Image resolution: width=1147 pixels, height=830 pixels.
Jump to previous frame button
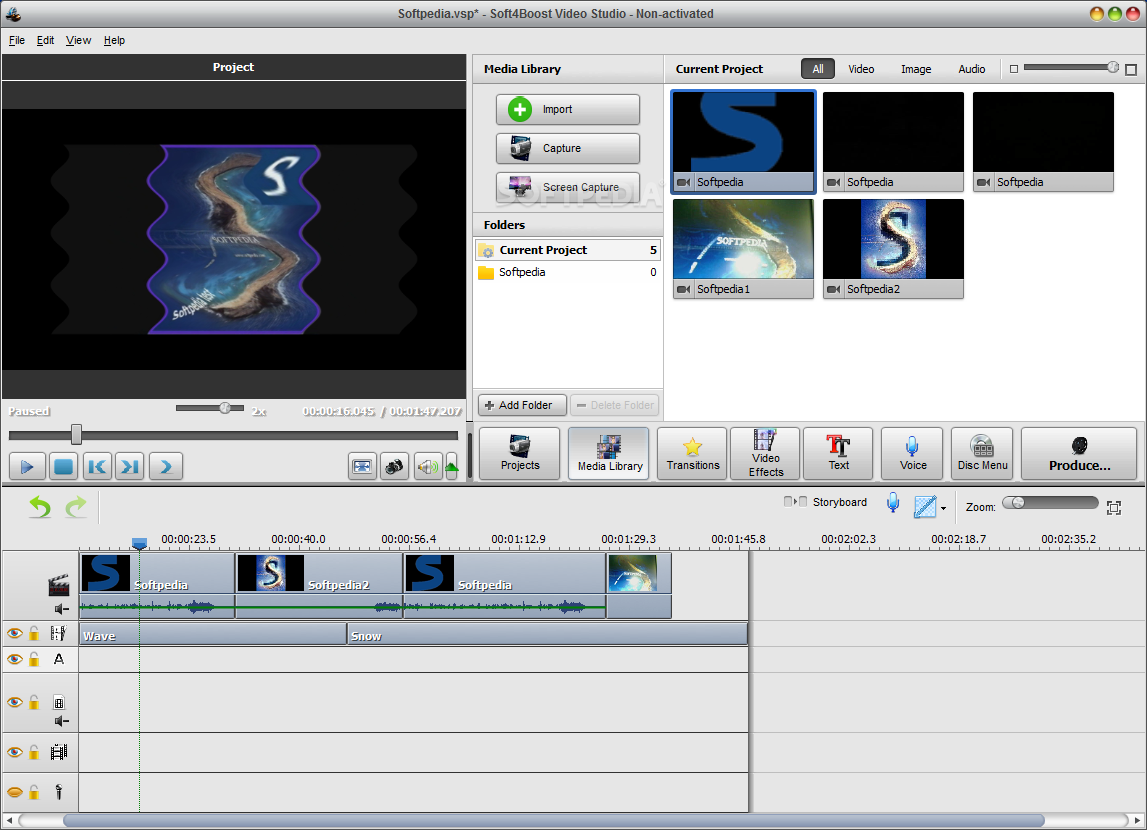97,467
